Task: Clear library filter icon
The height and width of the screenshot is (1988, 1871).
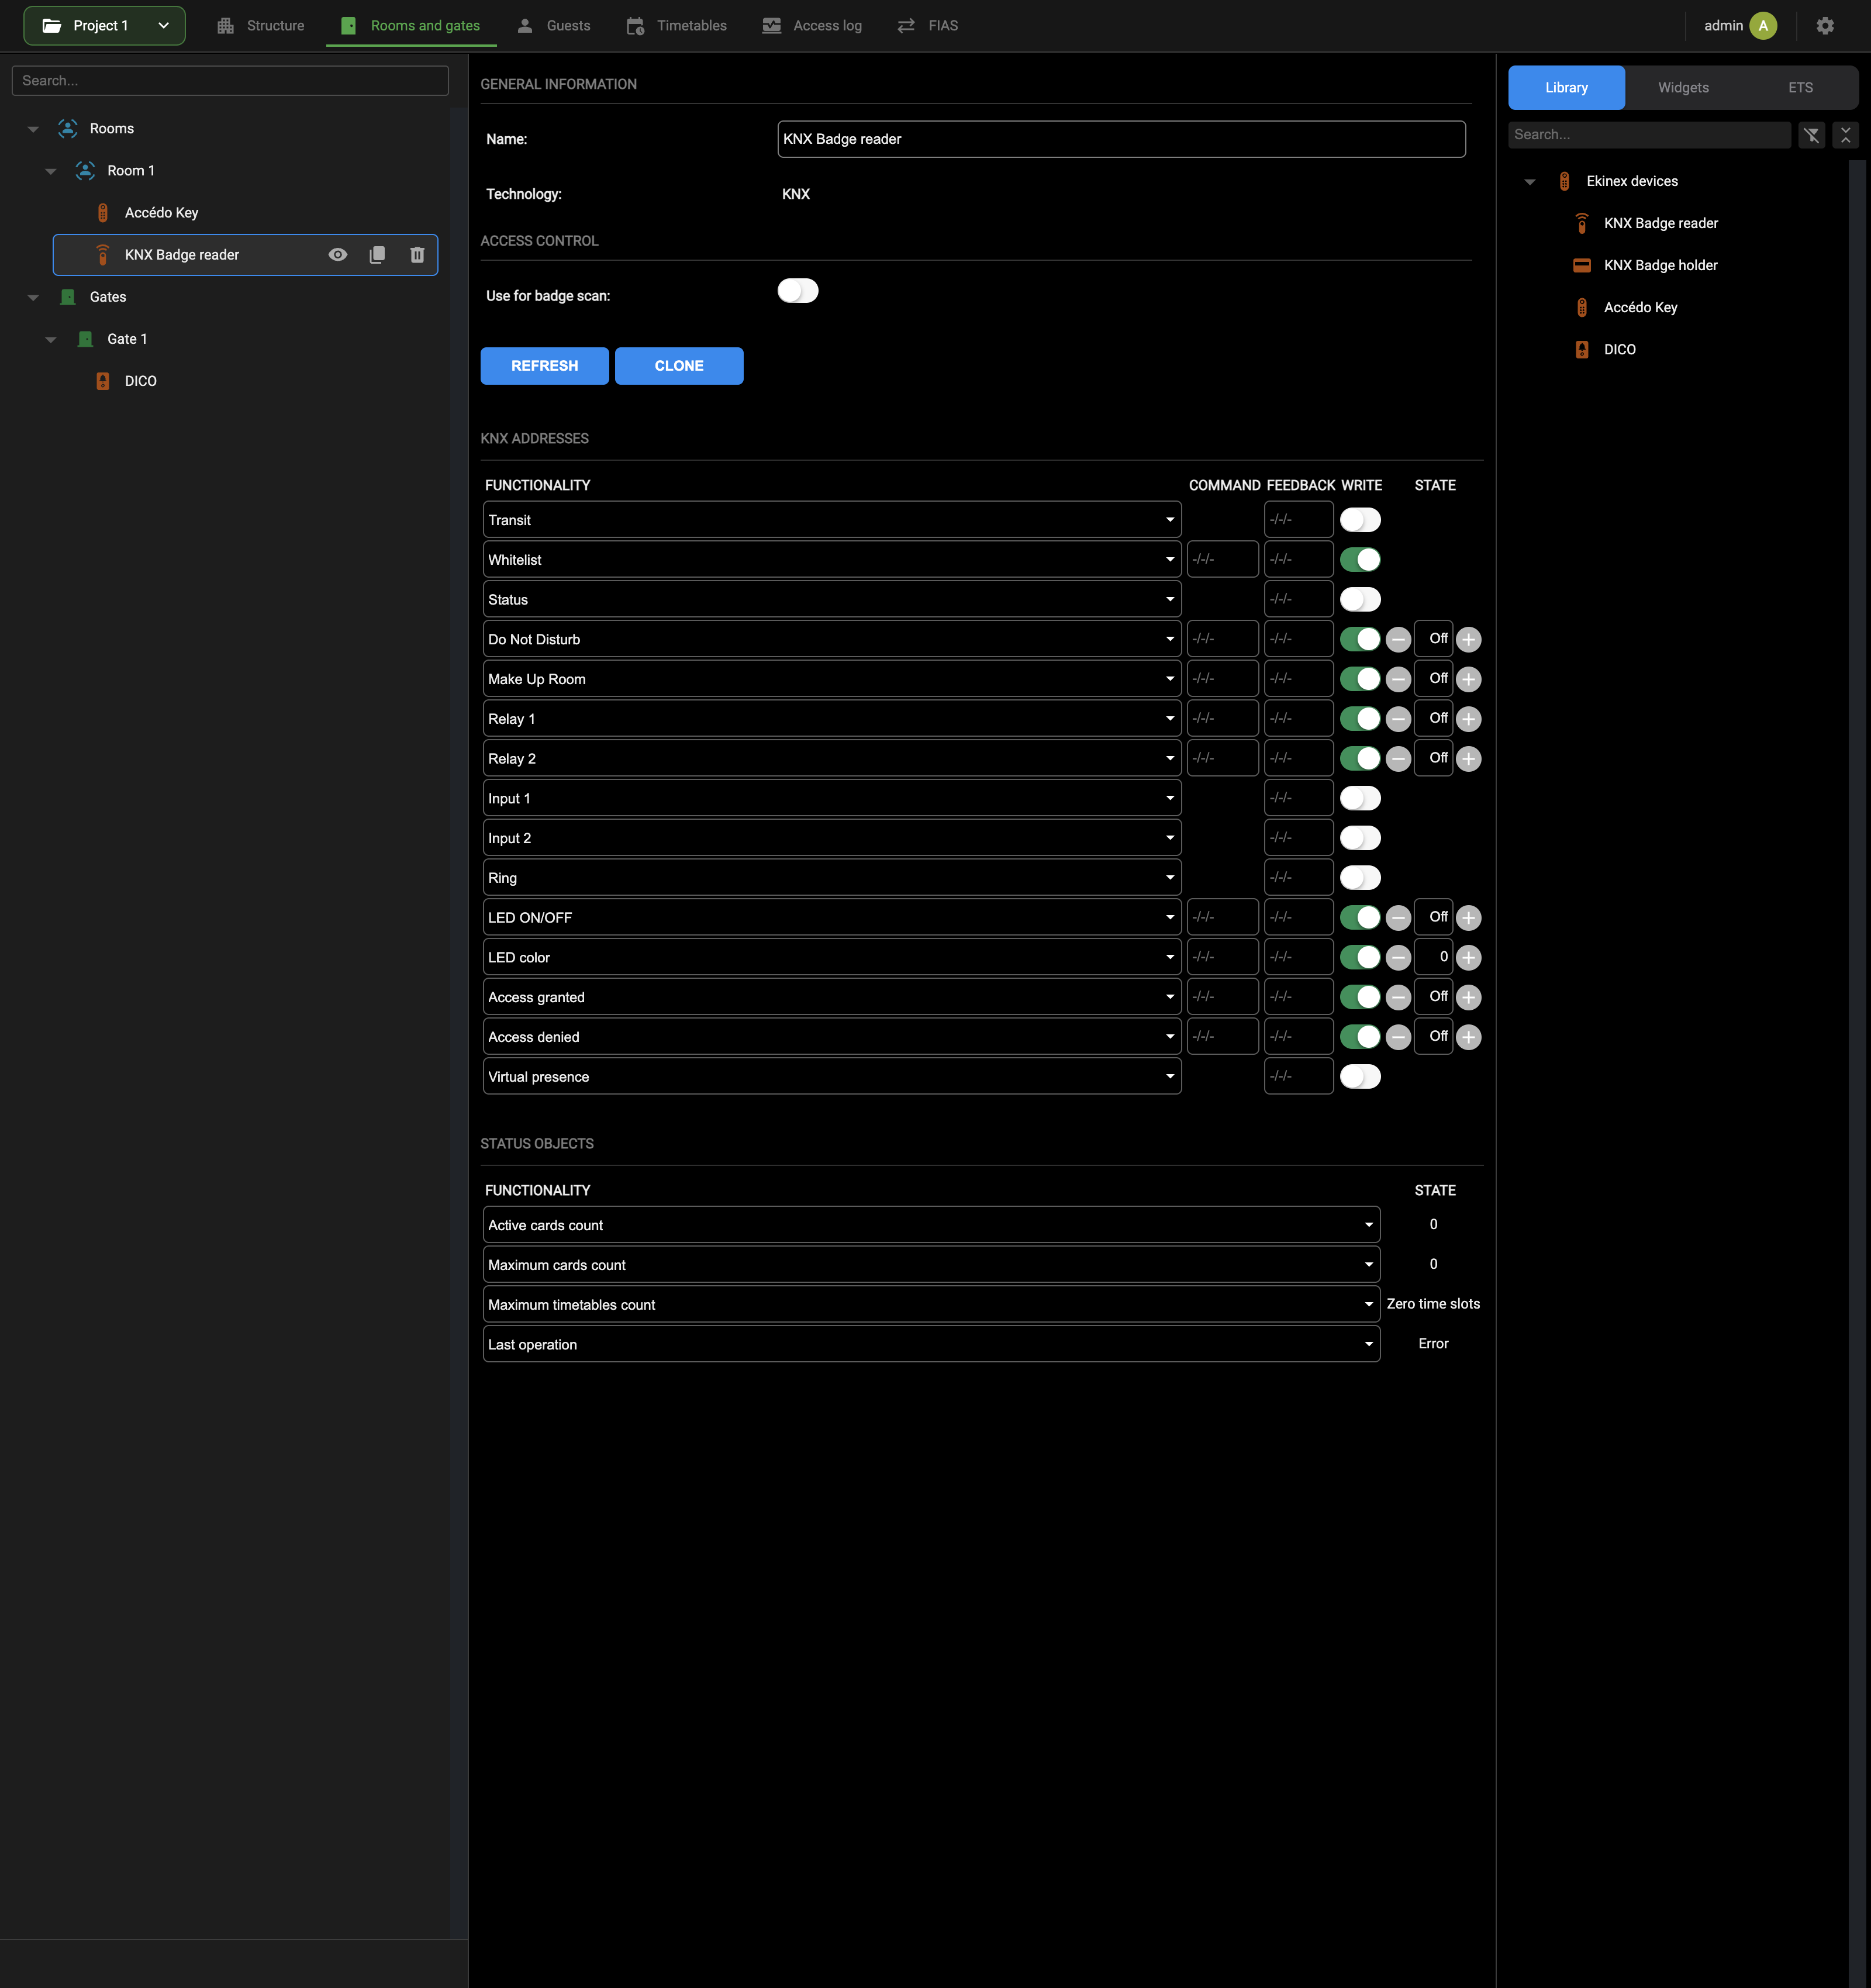Action: click(x=1812, y=135)
